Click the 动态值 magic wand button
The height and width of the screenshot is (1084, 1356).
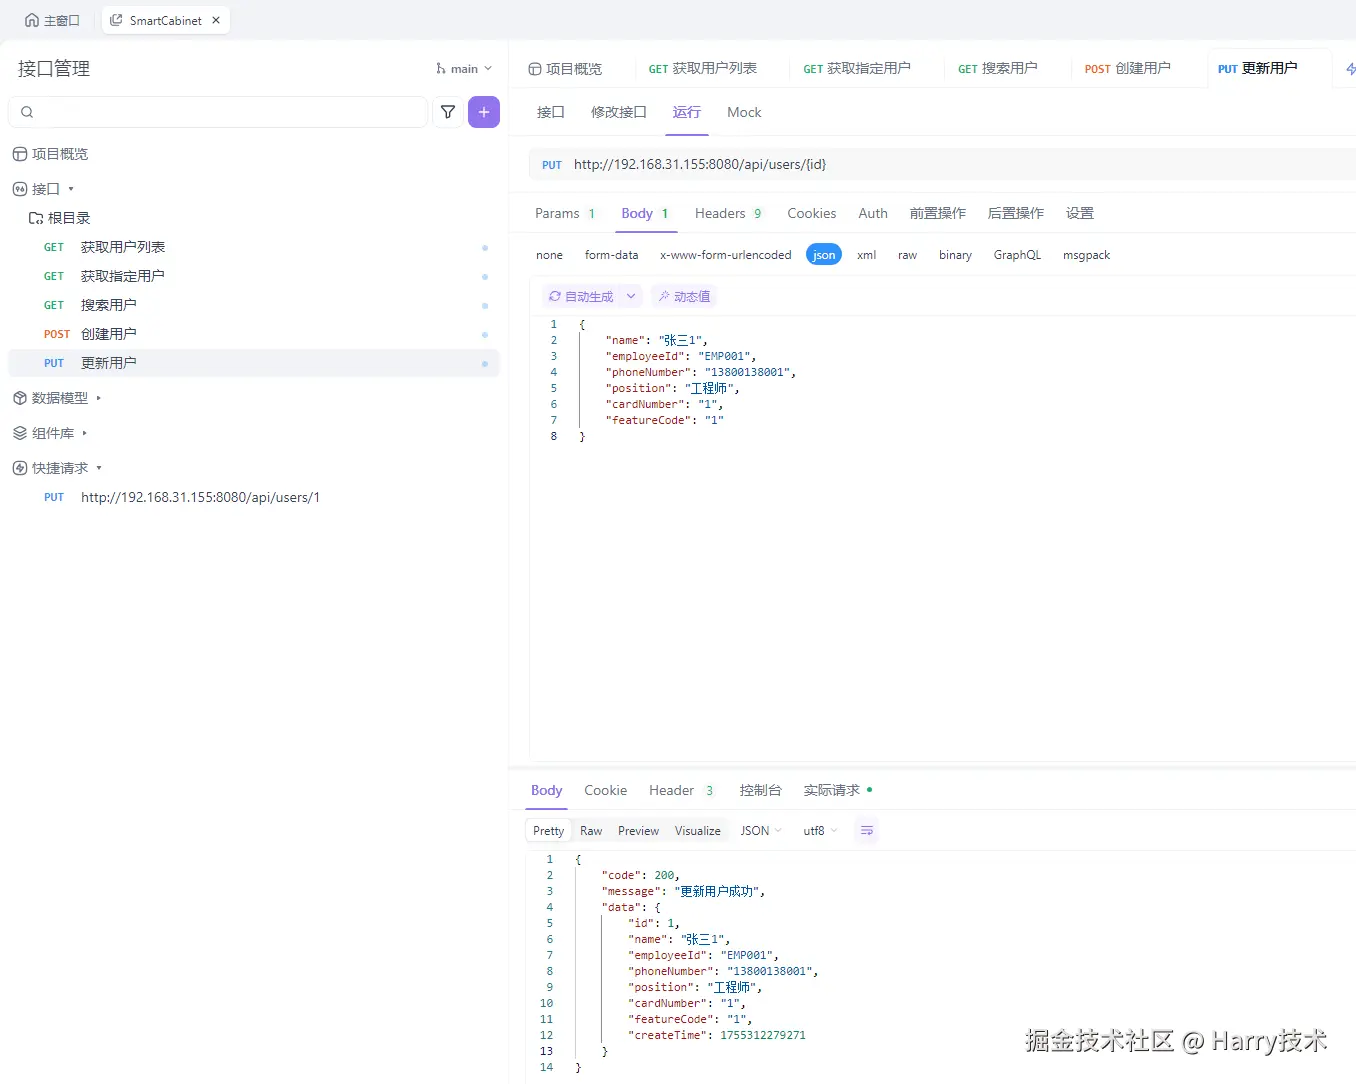click(x=685, y=297)
